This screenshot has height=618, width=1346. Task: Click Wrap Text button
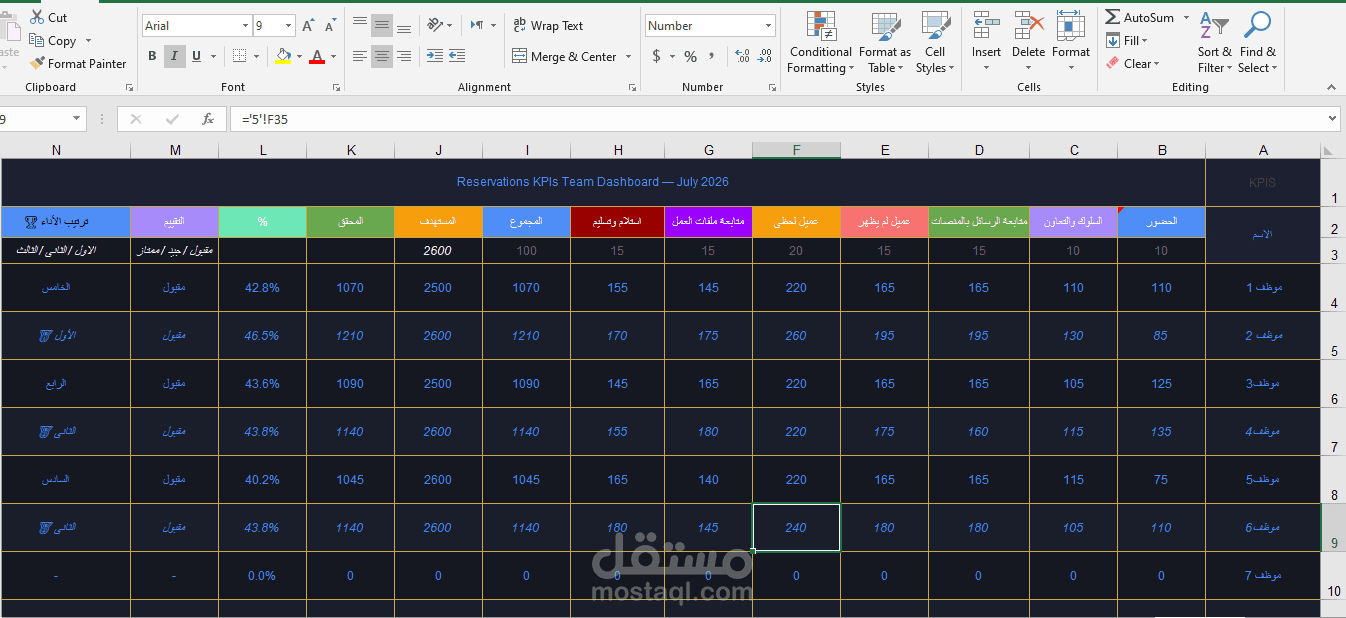click(x=548, y=25)
